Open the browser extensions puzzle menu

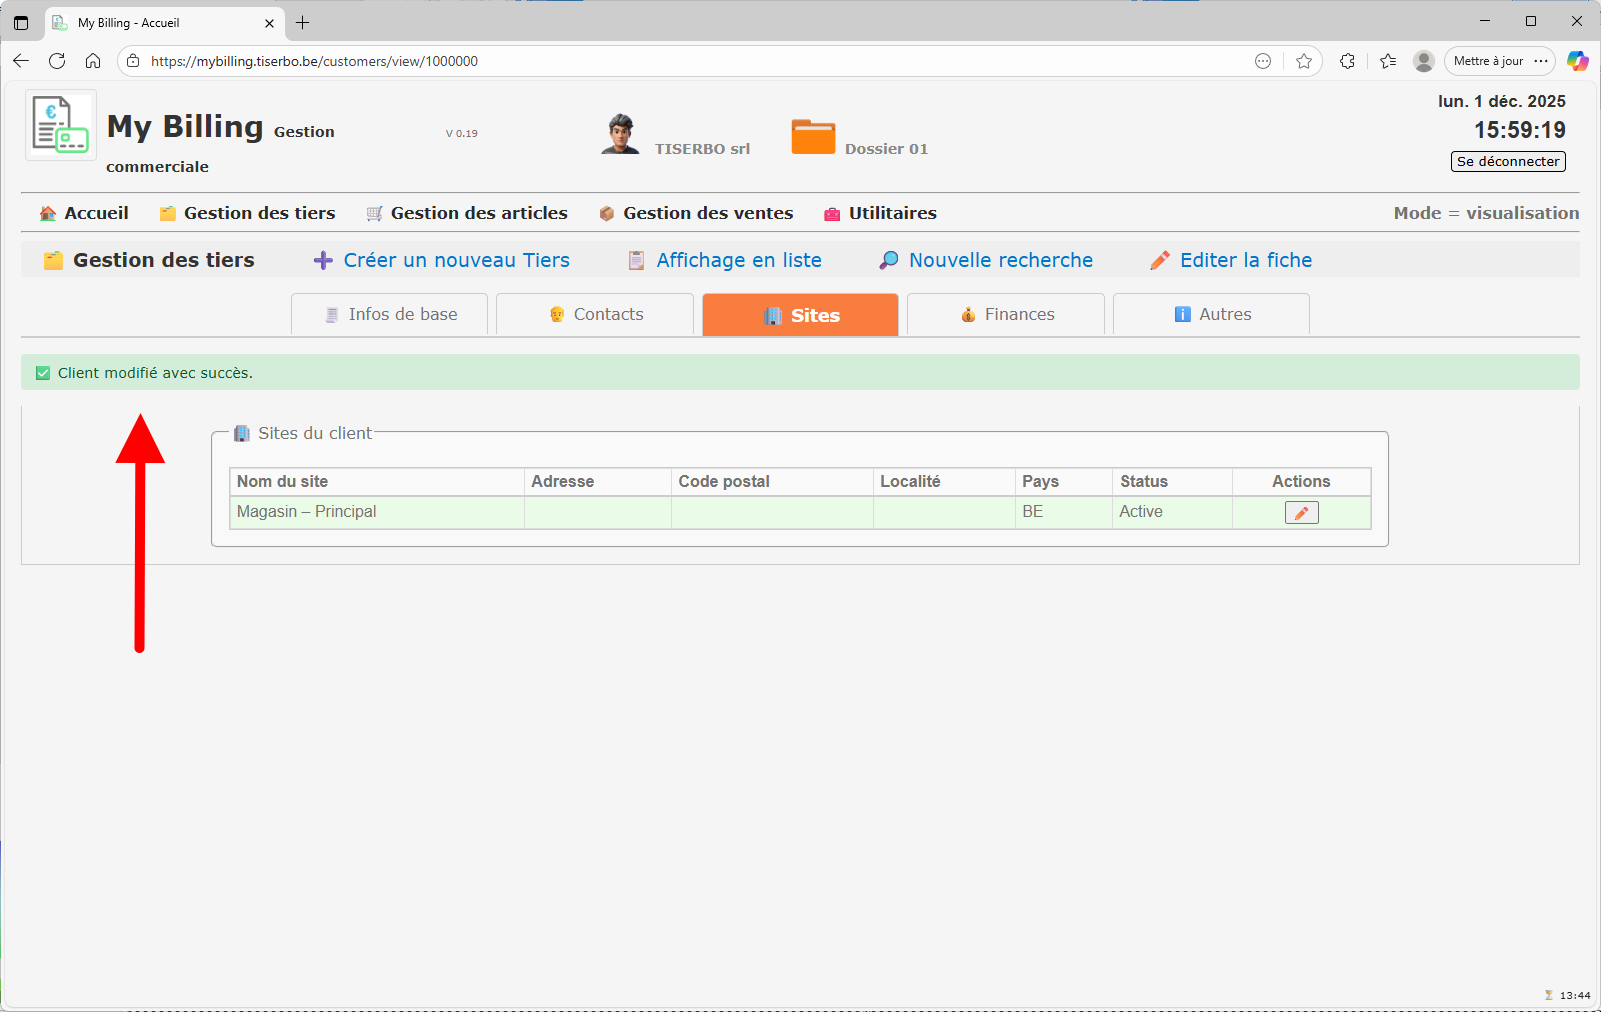(x=1347, y=61)
